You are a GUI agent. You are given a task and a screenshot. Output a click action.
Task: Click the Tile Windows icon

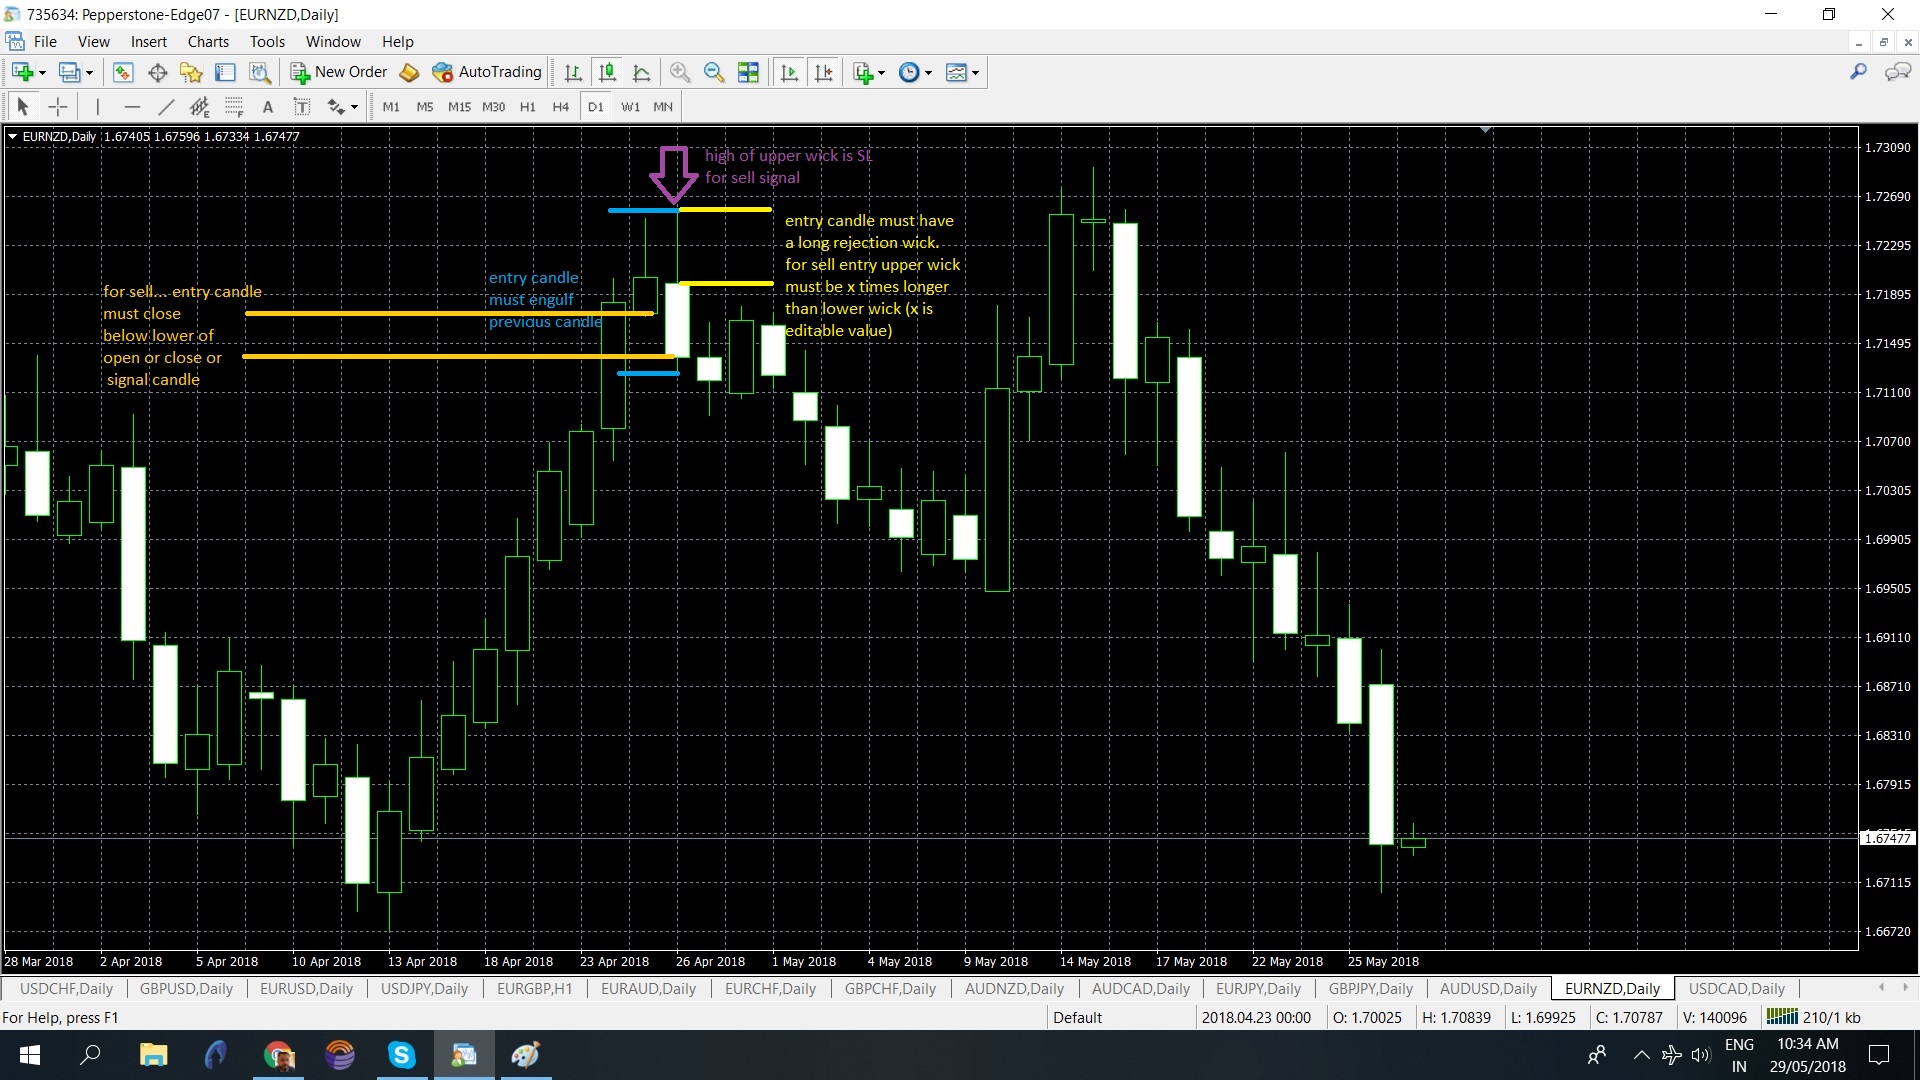pyautogui.click(x=748, y=72)
